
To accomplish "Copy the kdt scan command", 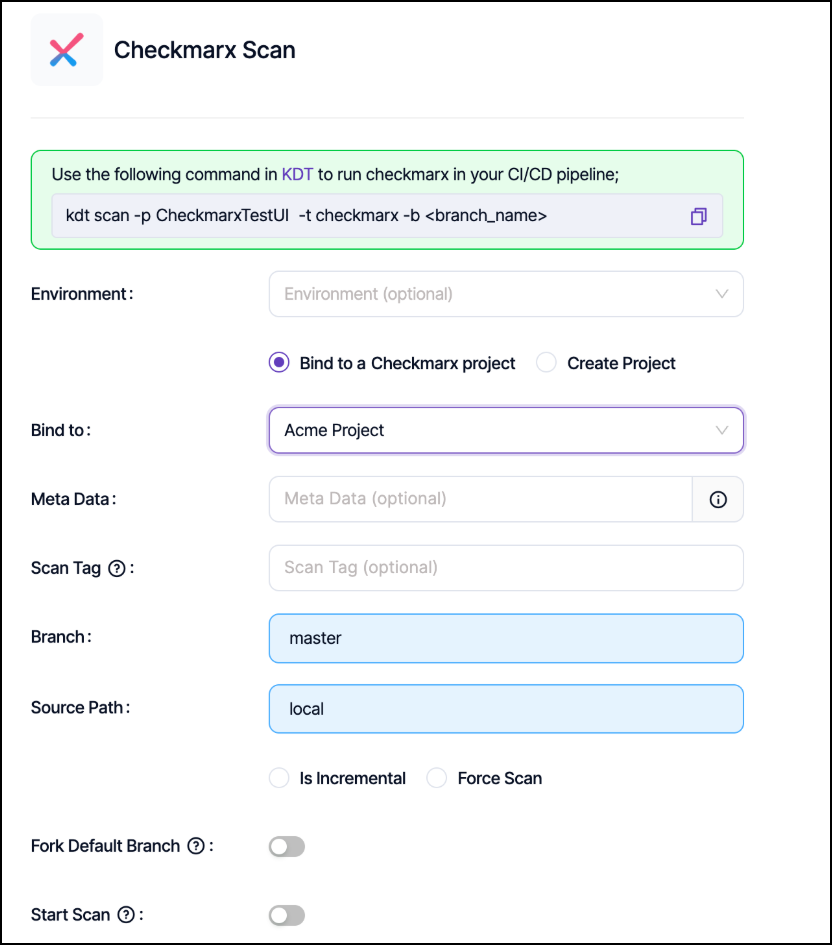I will click(x=698, y=216).
